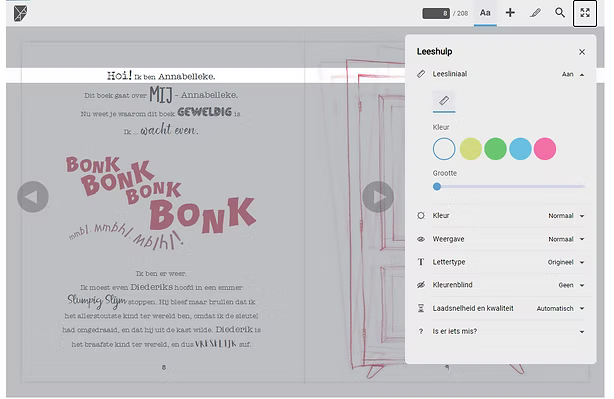Open Laadsnelheid en kwaliteit Automatisch dropdown
614x399 pixels.
point(560,309)
